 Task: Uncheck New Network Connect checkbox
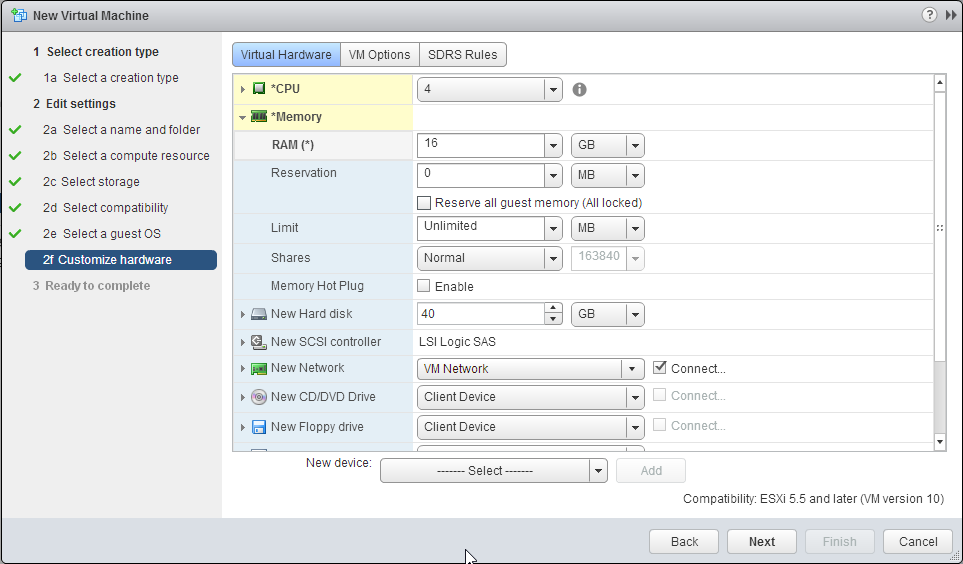tap(660, 367)
